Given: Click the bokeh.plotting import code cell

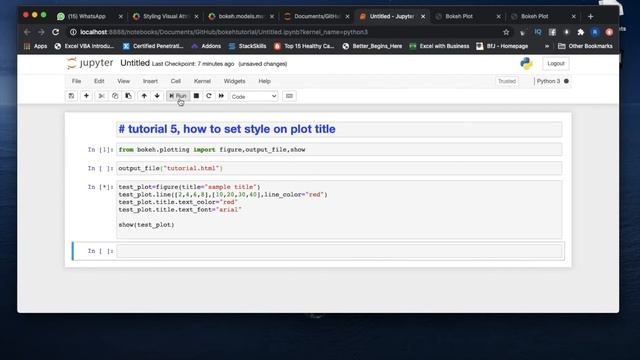Looking at the screenshot, I should tap(339, 150).
